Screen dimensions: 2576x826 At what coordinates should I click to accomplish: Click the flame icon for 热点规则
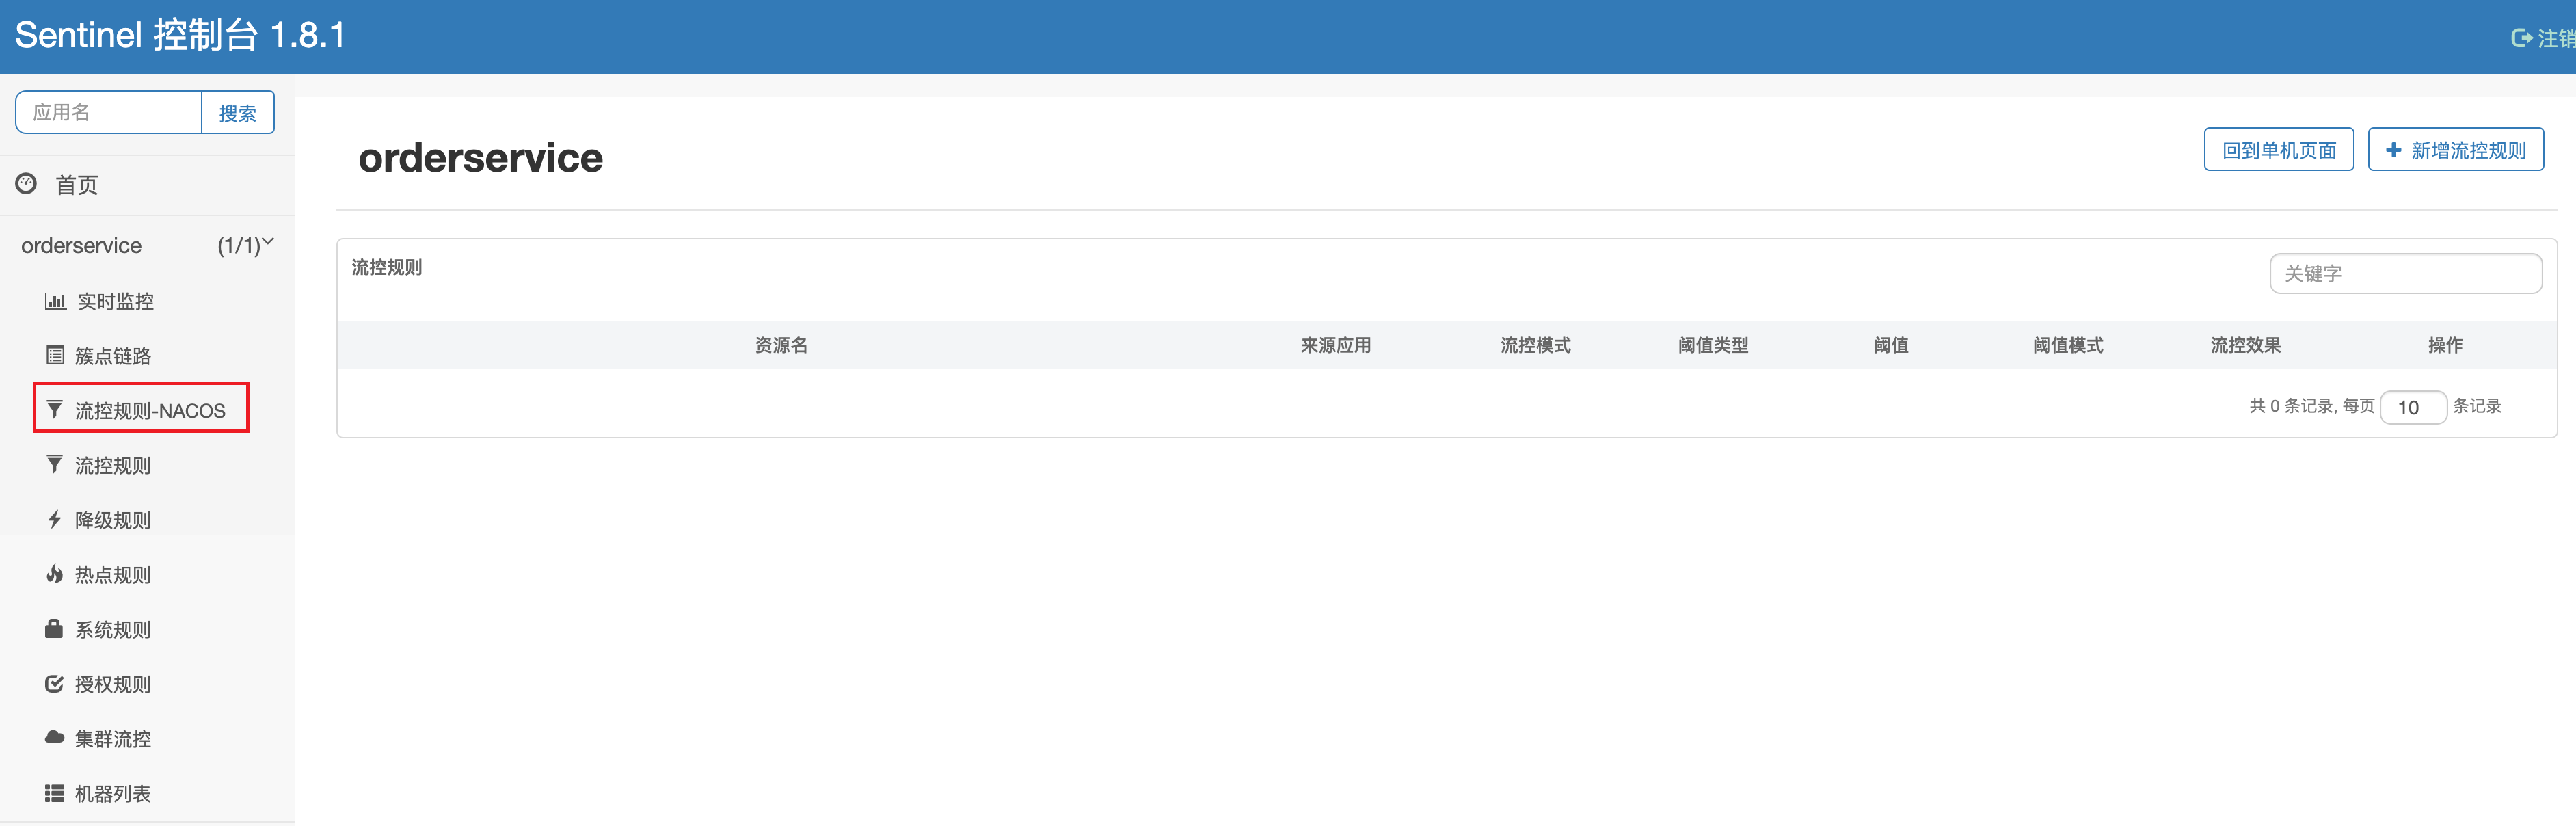click(x=55, y=573)
